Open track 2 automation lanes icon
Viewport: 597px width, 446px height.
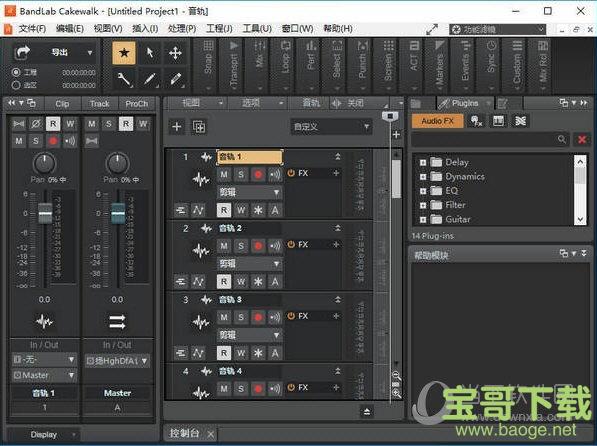point(198,281)
